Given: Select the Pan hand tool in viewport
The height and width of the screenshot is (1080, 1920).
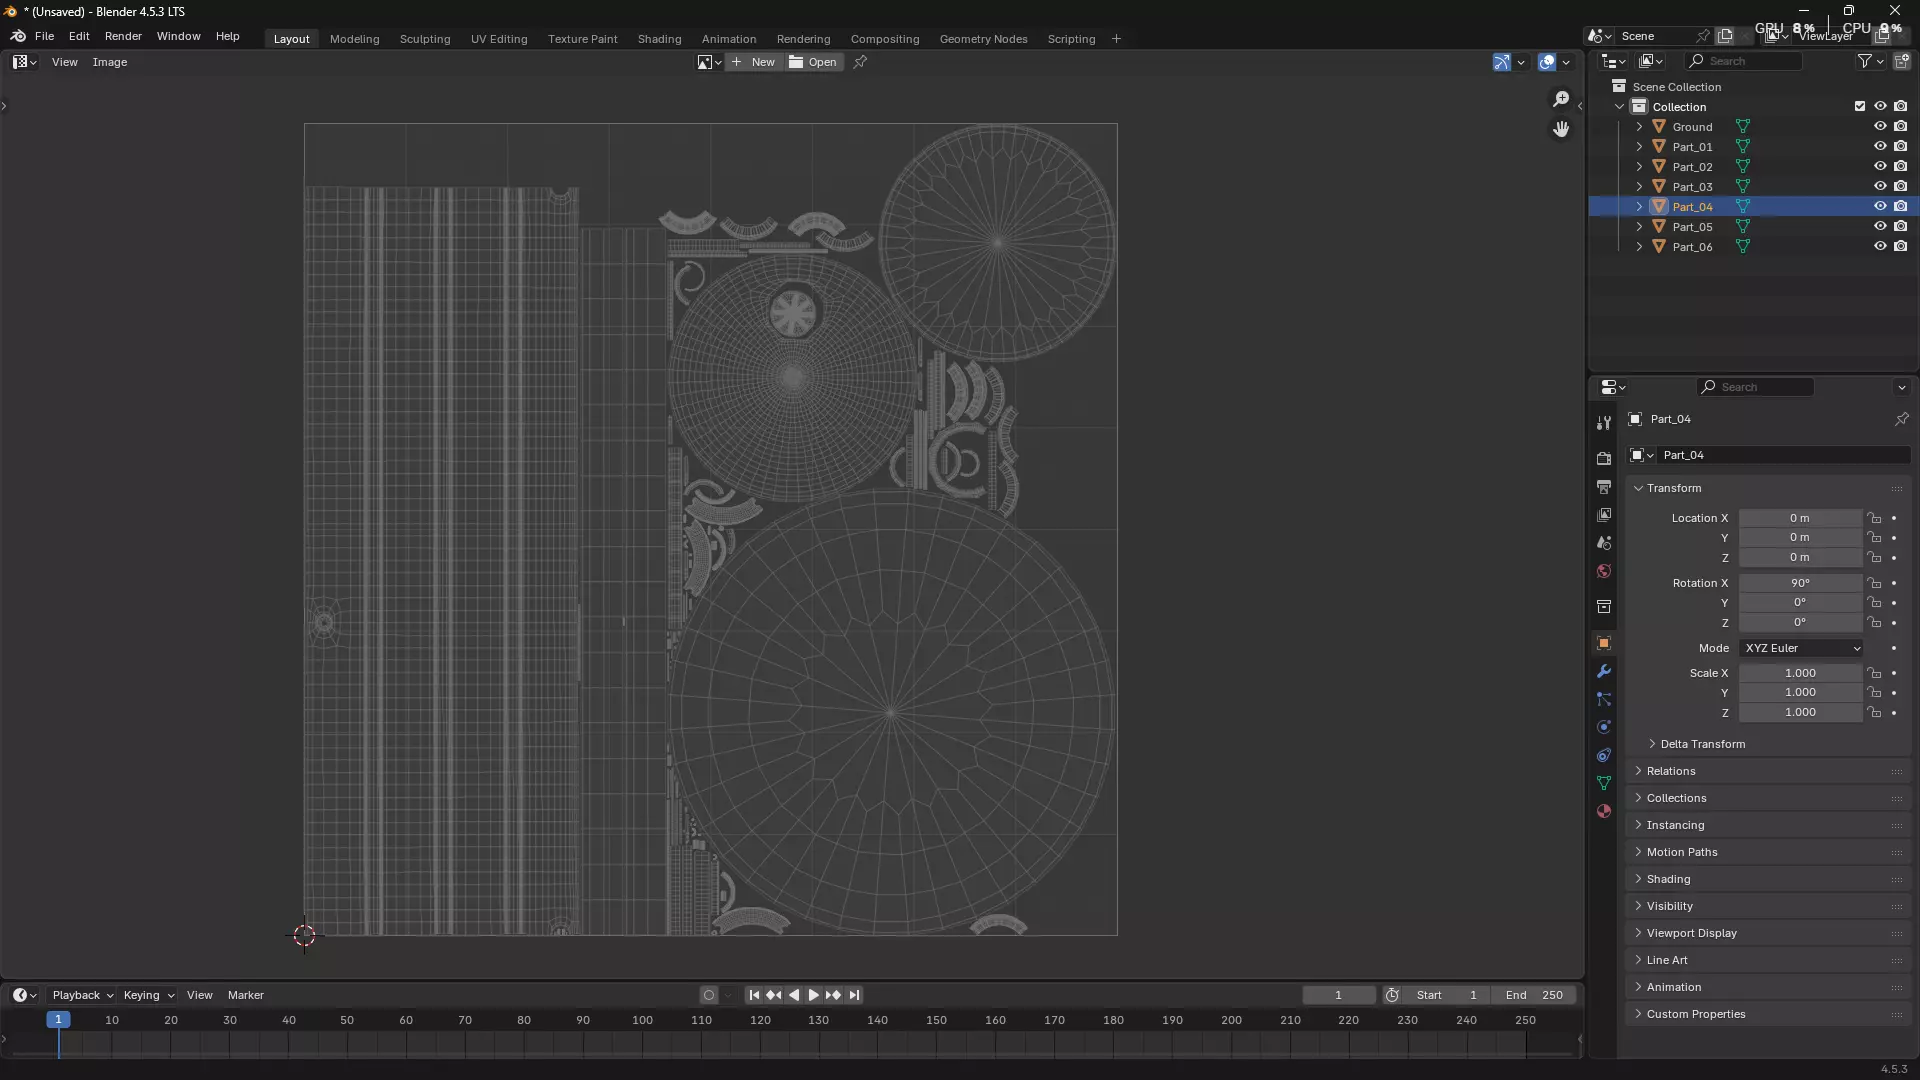Looking at the screenshot, I should click(1561, 129).
